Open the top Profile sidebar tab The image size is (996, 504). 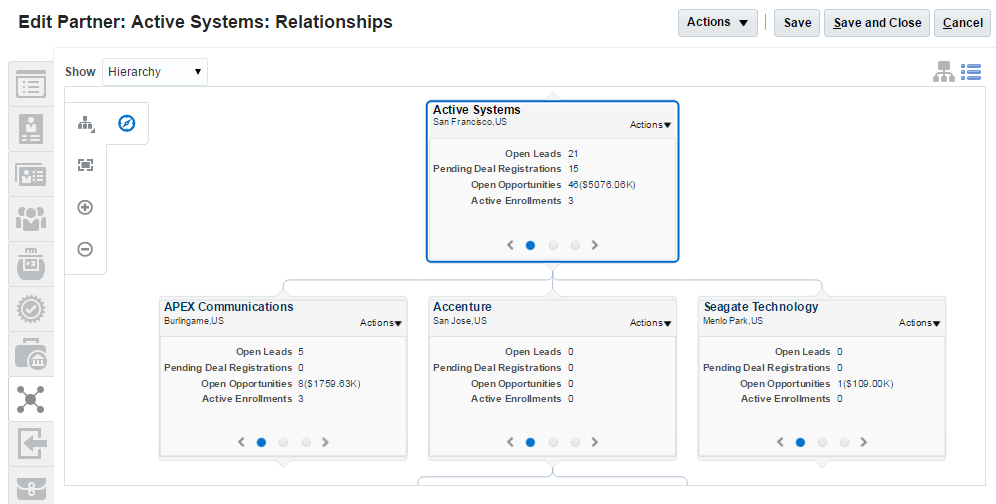[31, 84]
